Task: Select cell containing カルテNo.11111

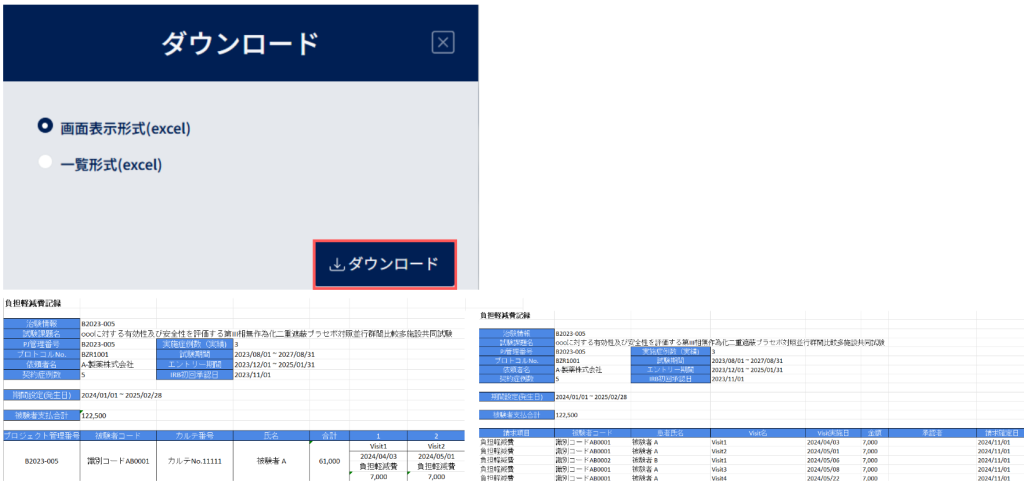Action: pos(195,461)
